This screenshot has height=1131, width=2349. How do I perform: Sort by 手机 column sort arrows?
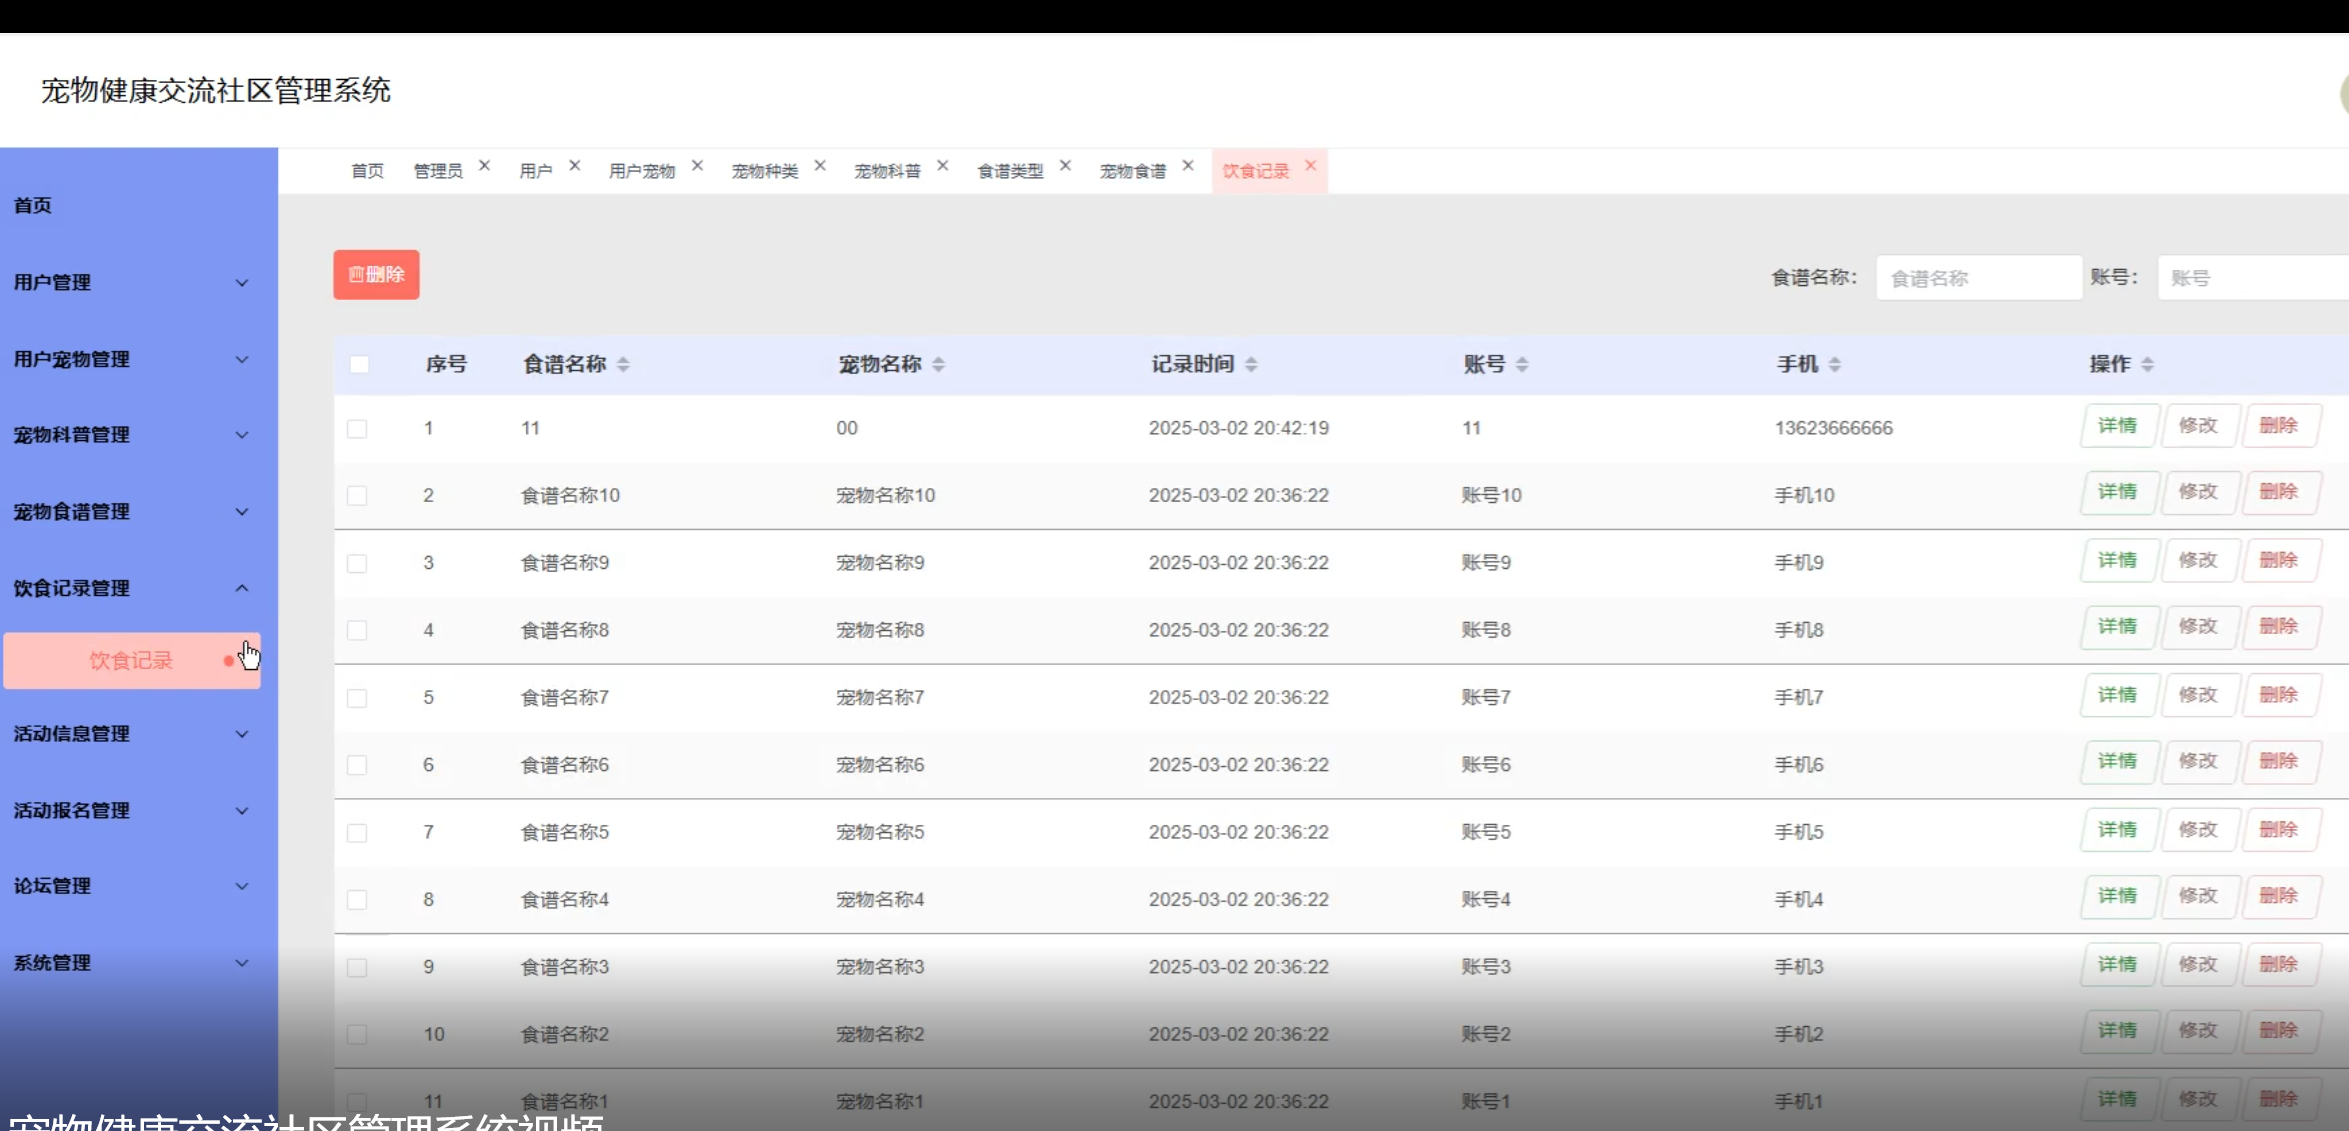click(x=1835, y=365)
